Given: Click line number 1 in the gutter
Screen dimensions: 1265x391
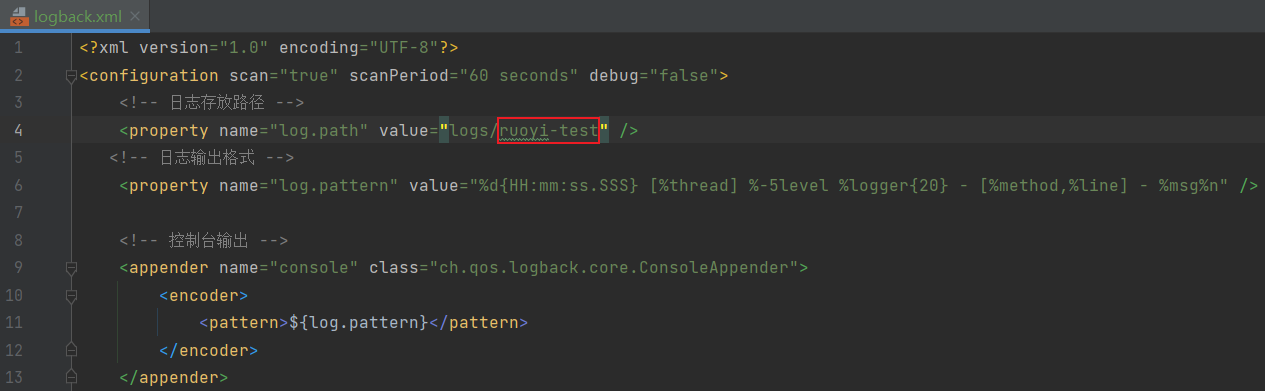Looking at the screenshot, I should 19,47.
